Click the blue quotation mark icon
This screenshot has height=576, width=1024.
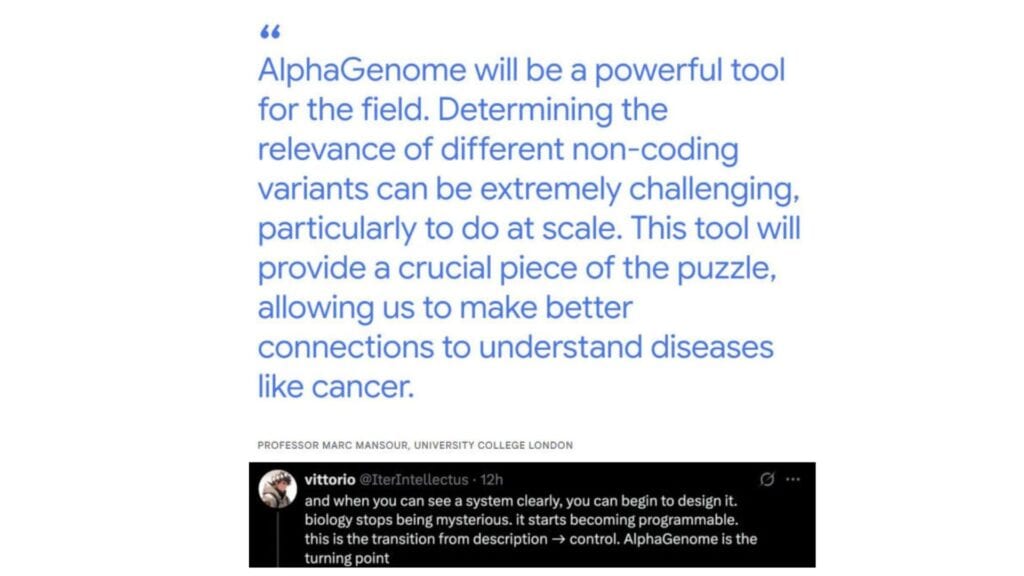click(x=270, y=32)
